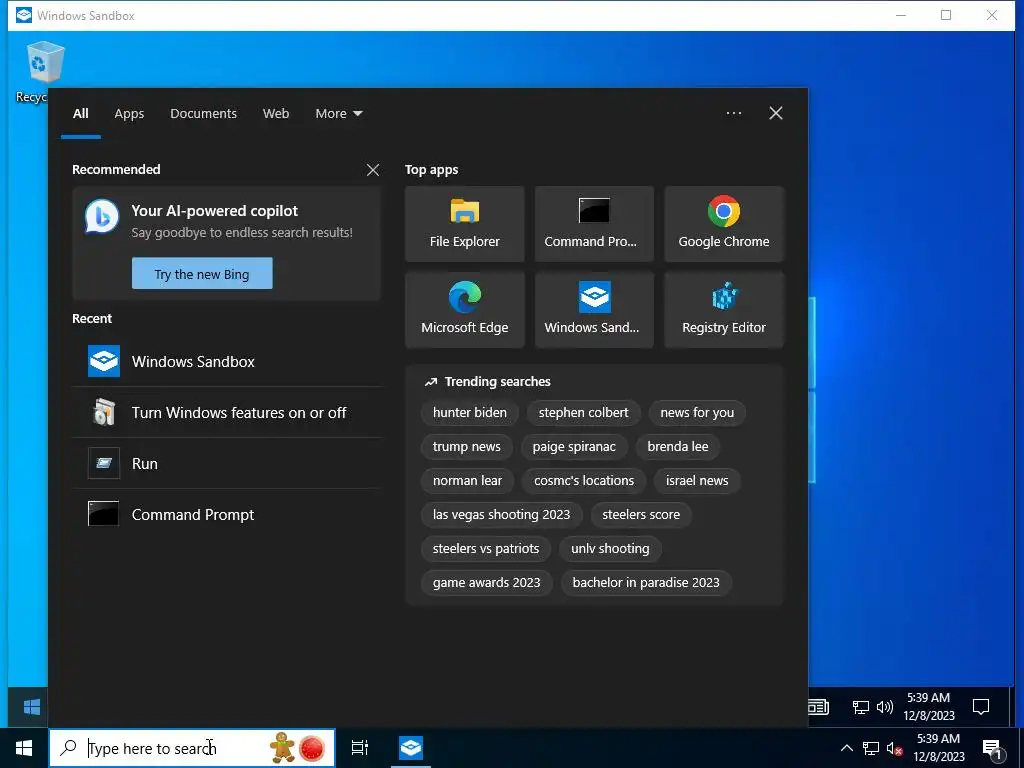Click the sandbox news widget icon
The height and width of the screenshot is (768, 1024).
818,707
